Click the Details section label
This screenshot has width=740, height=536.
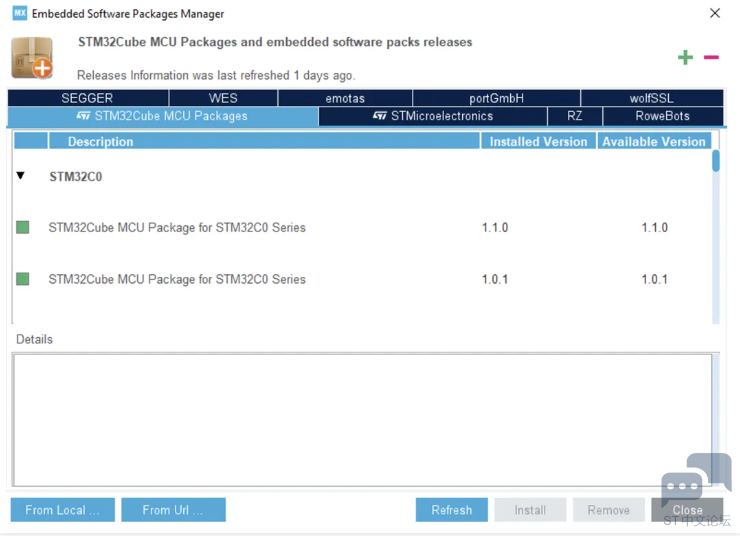pyautogui.click(x=34, y=339)
